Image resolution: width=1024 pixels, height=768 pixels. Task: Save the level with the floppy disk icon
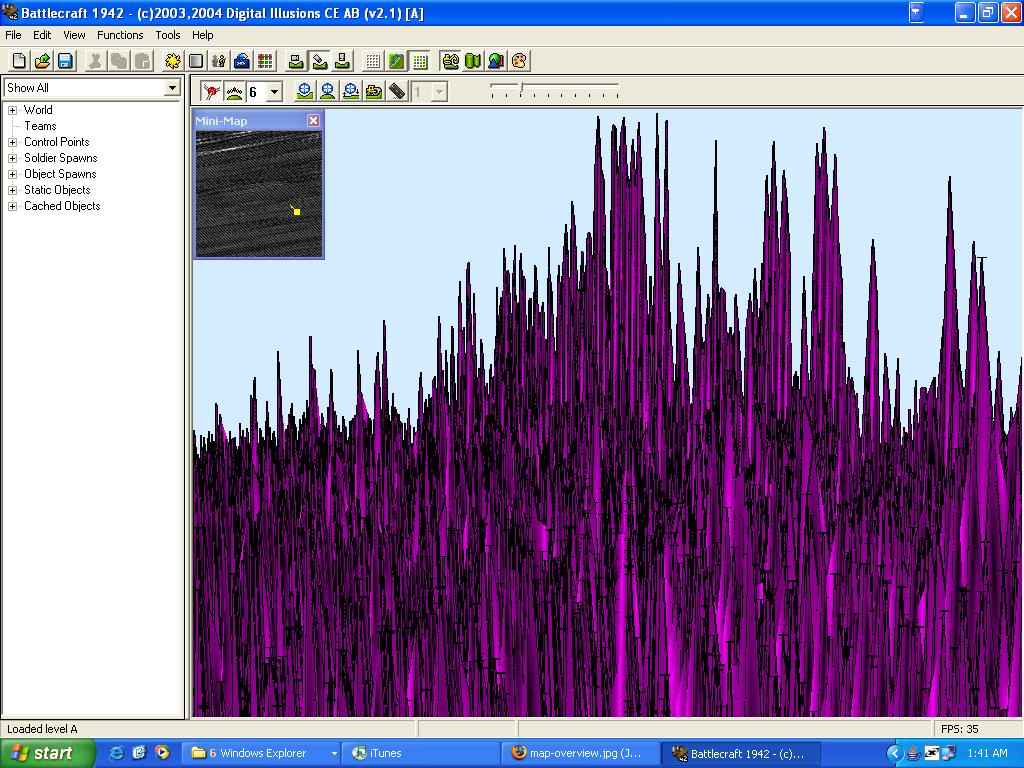tap(65, 61)
